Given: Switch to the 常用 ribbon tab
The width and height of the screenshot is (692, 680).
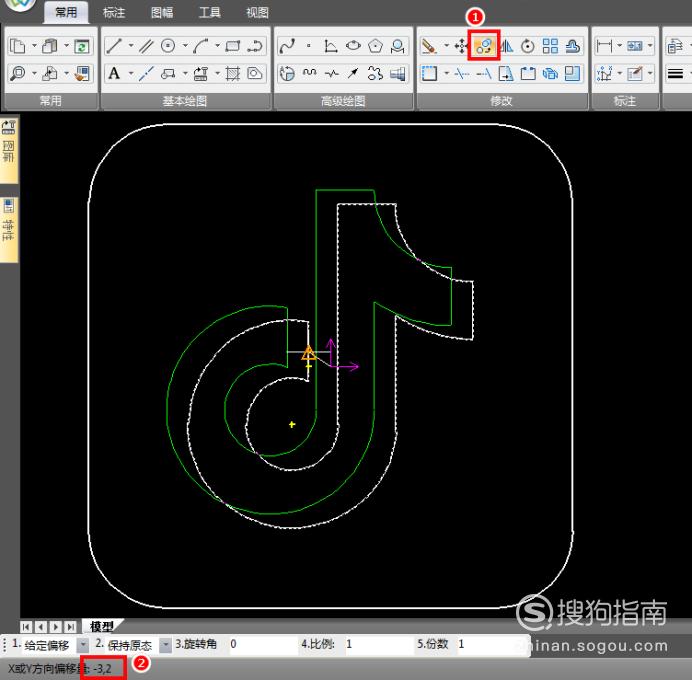Looking at the screenshot, I should pos(66,12).
